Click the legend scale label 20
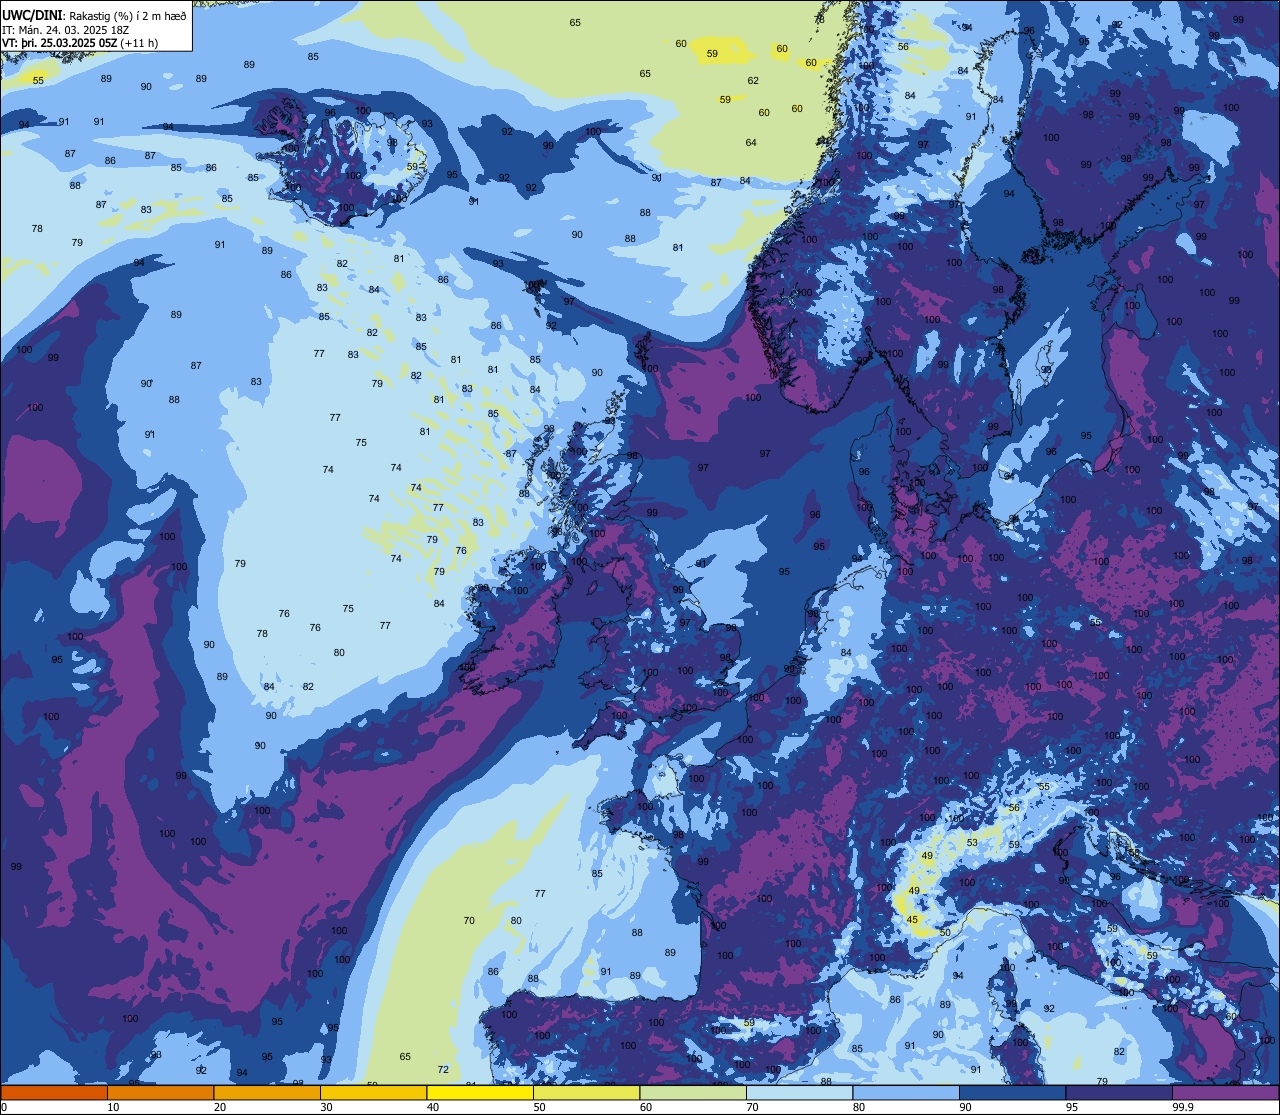Screen dimensions: 1280x1115 (x=220, y=1107)
